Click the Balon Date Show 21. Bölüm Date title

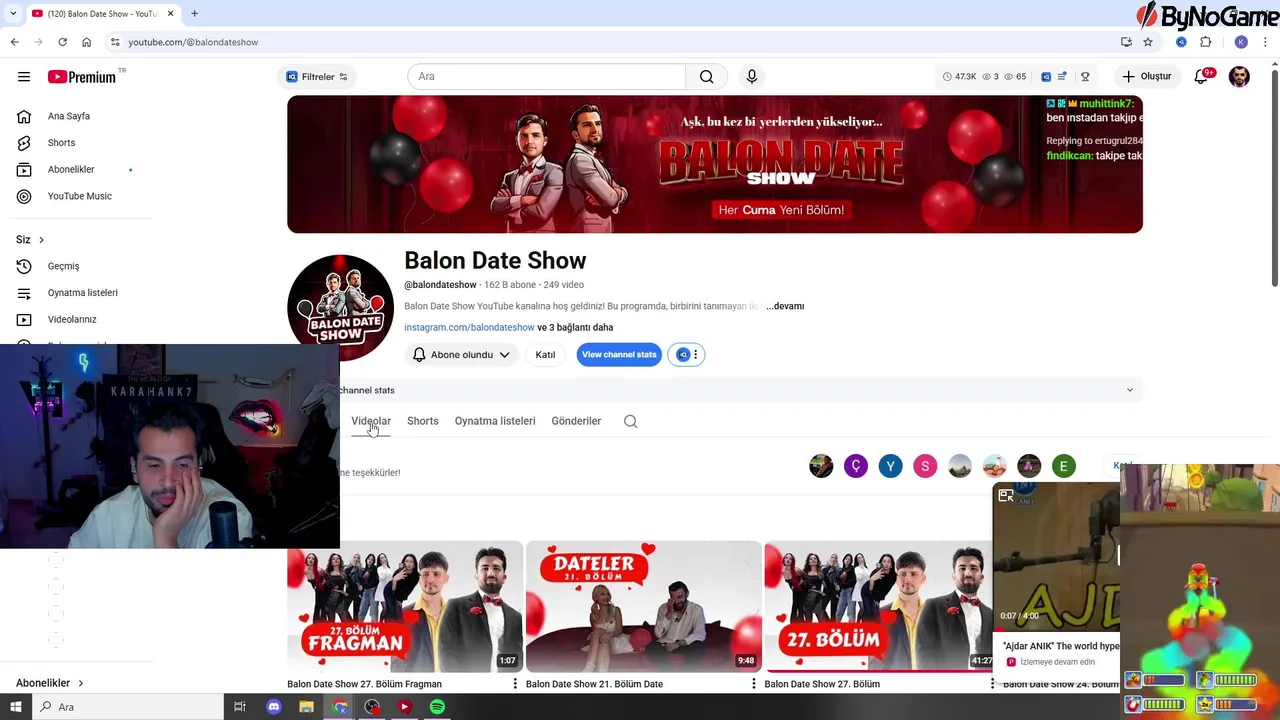click(594, 684)
